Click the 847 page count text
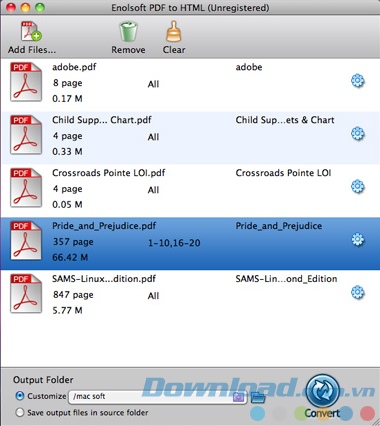Screen dimensions: 380x426 coord(73,295)
